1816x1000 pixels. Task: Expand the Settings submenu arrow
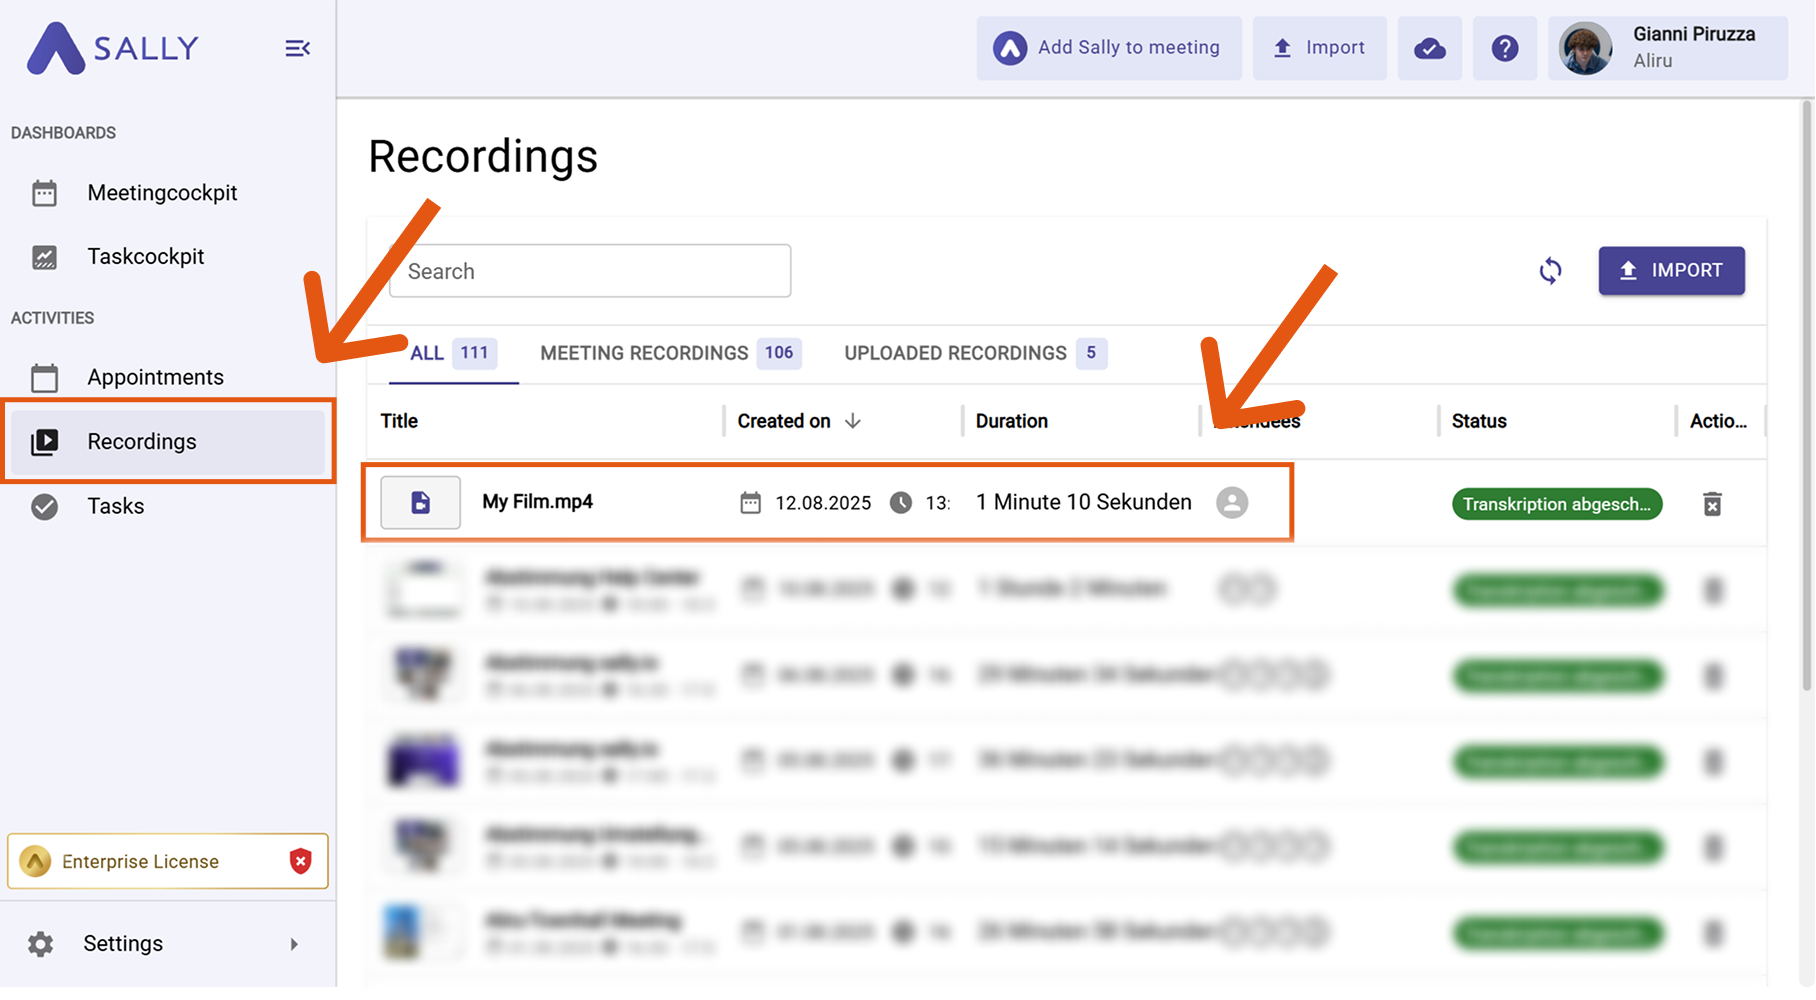(x=294, y=944)
